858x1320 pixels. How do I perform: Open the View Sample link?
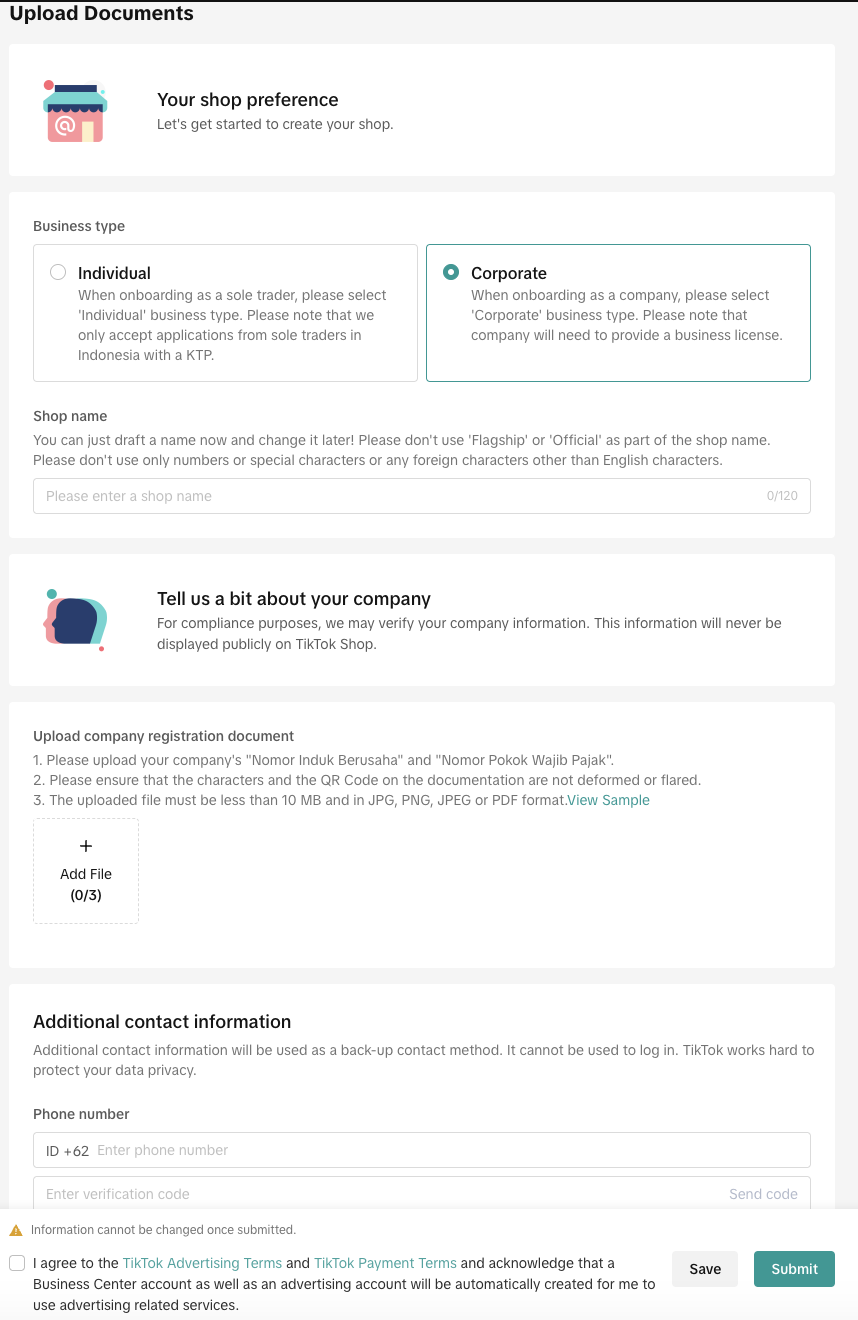pyautogui.click(x=608, y=800)
